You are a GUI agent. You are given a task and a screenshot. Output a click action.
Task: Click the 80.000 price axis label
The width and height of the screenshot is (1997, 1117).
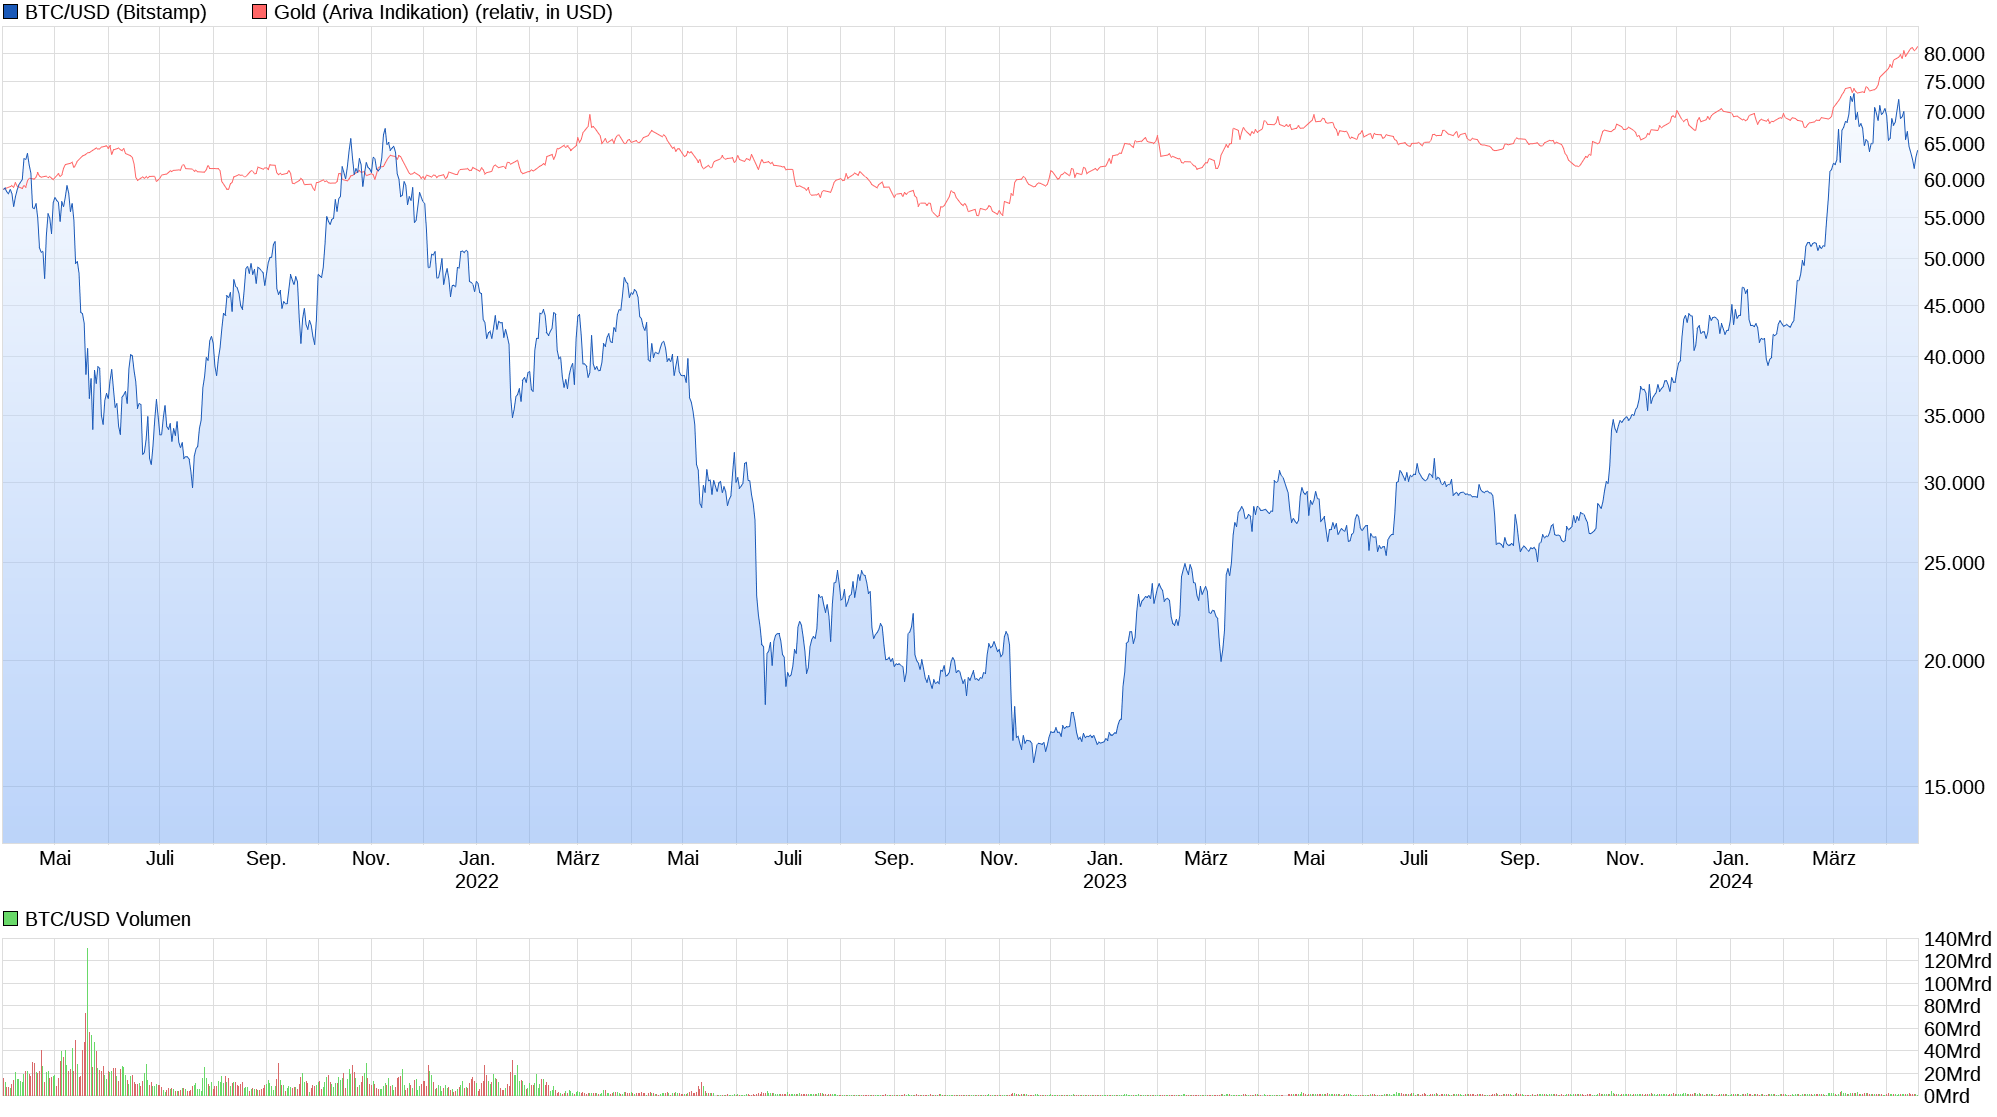[x=1953, y=54]
